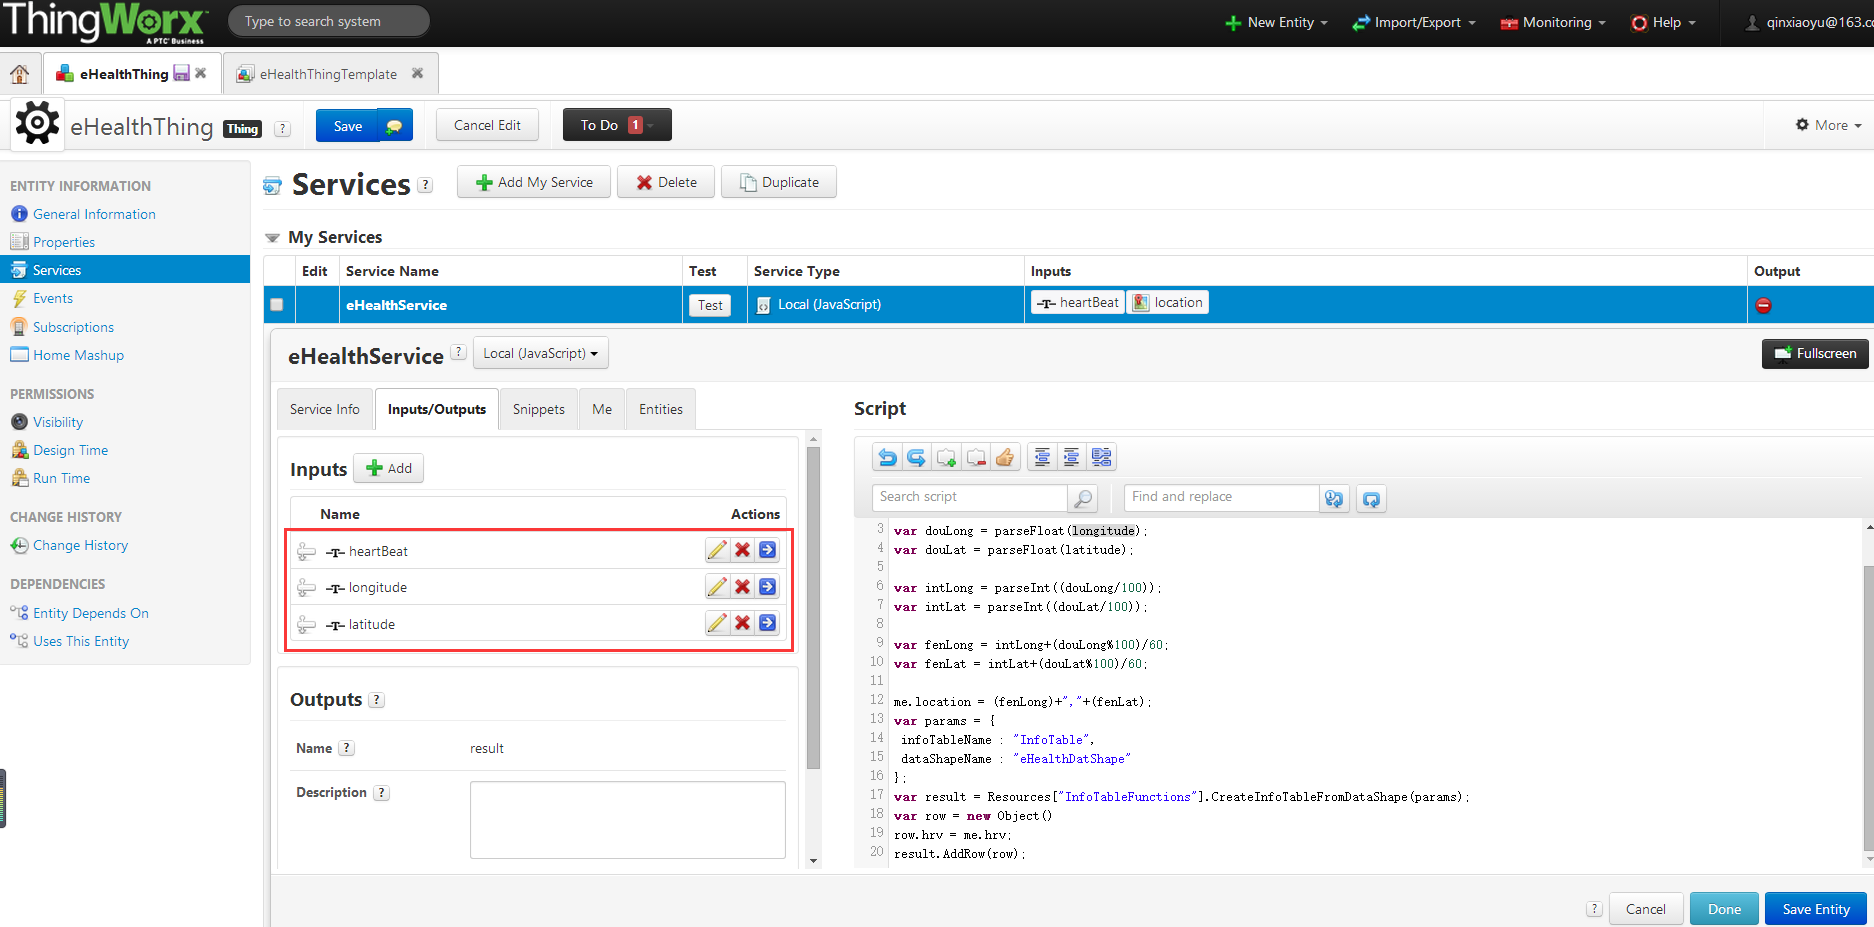Open the Import/Export dropdown menu
This screenshot has width=1874, height=927.
pos(1414,22)
